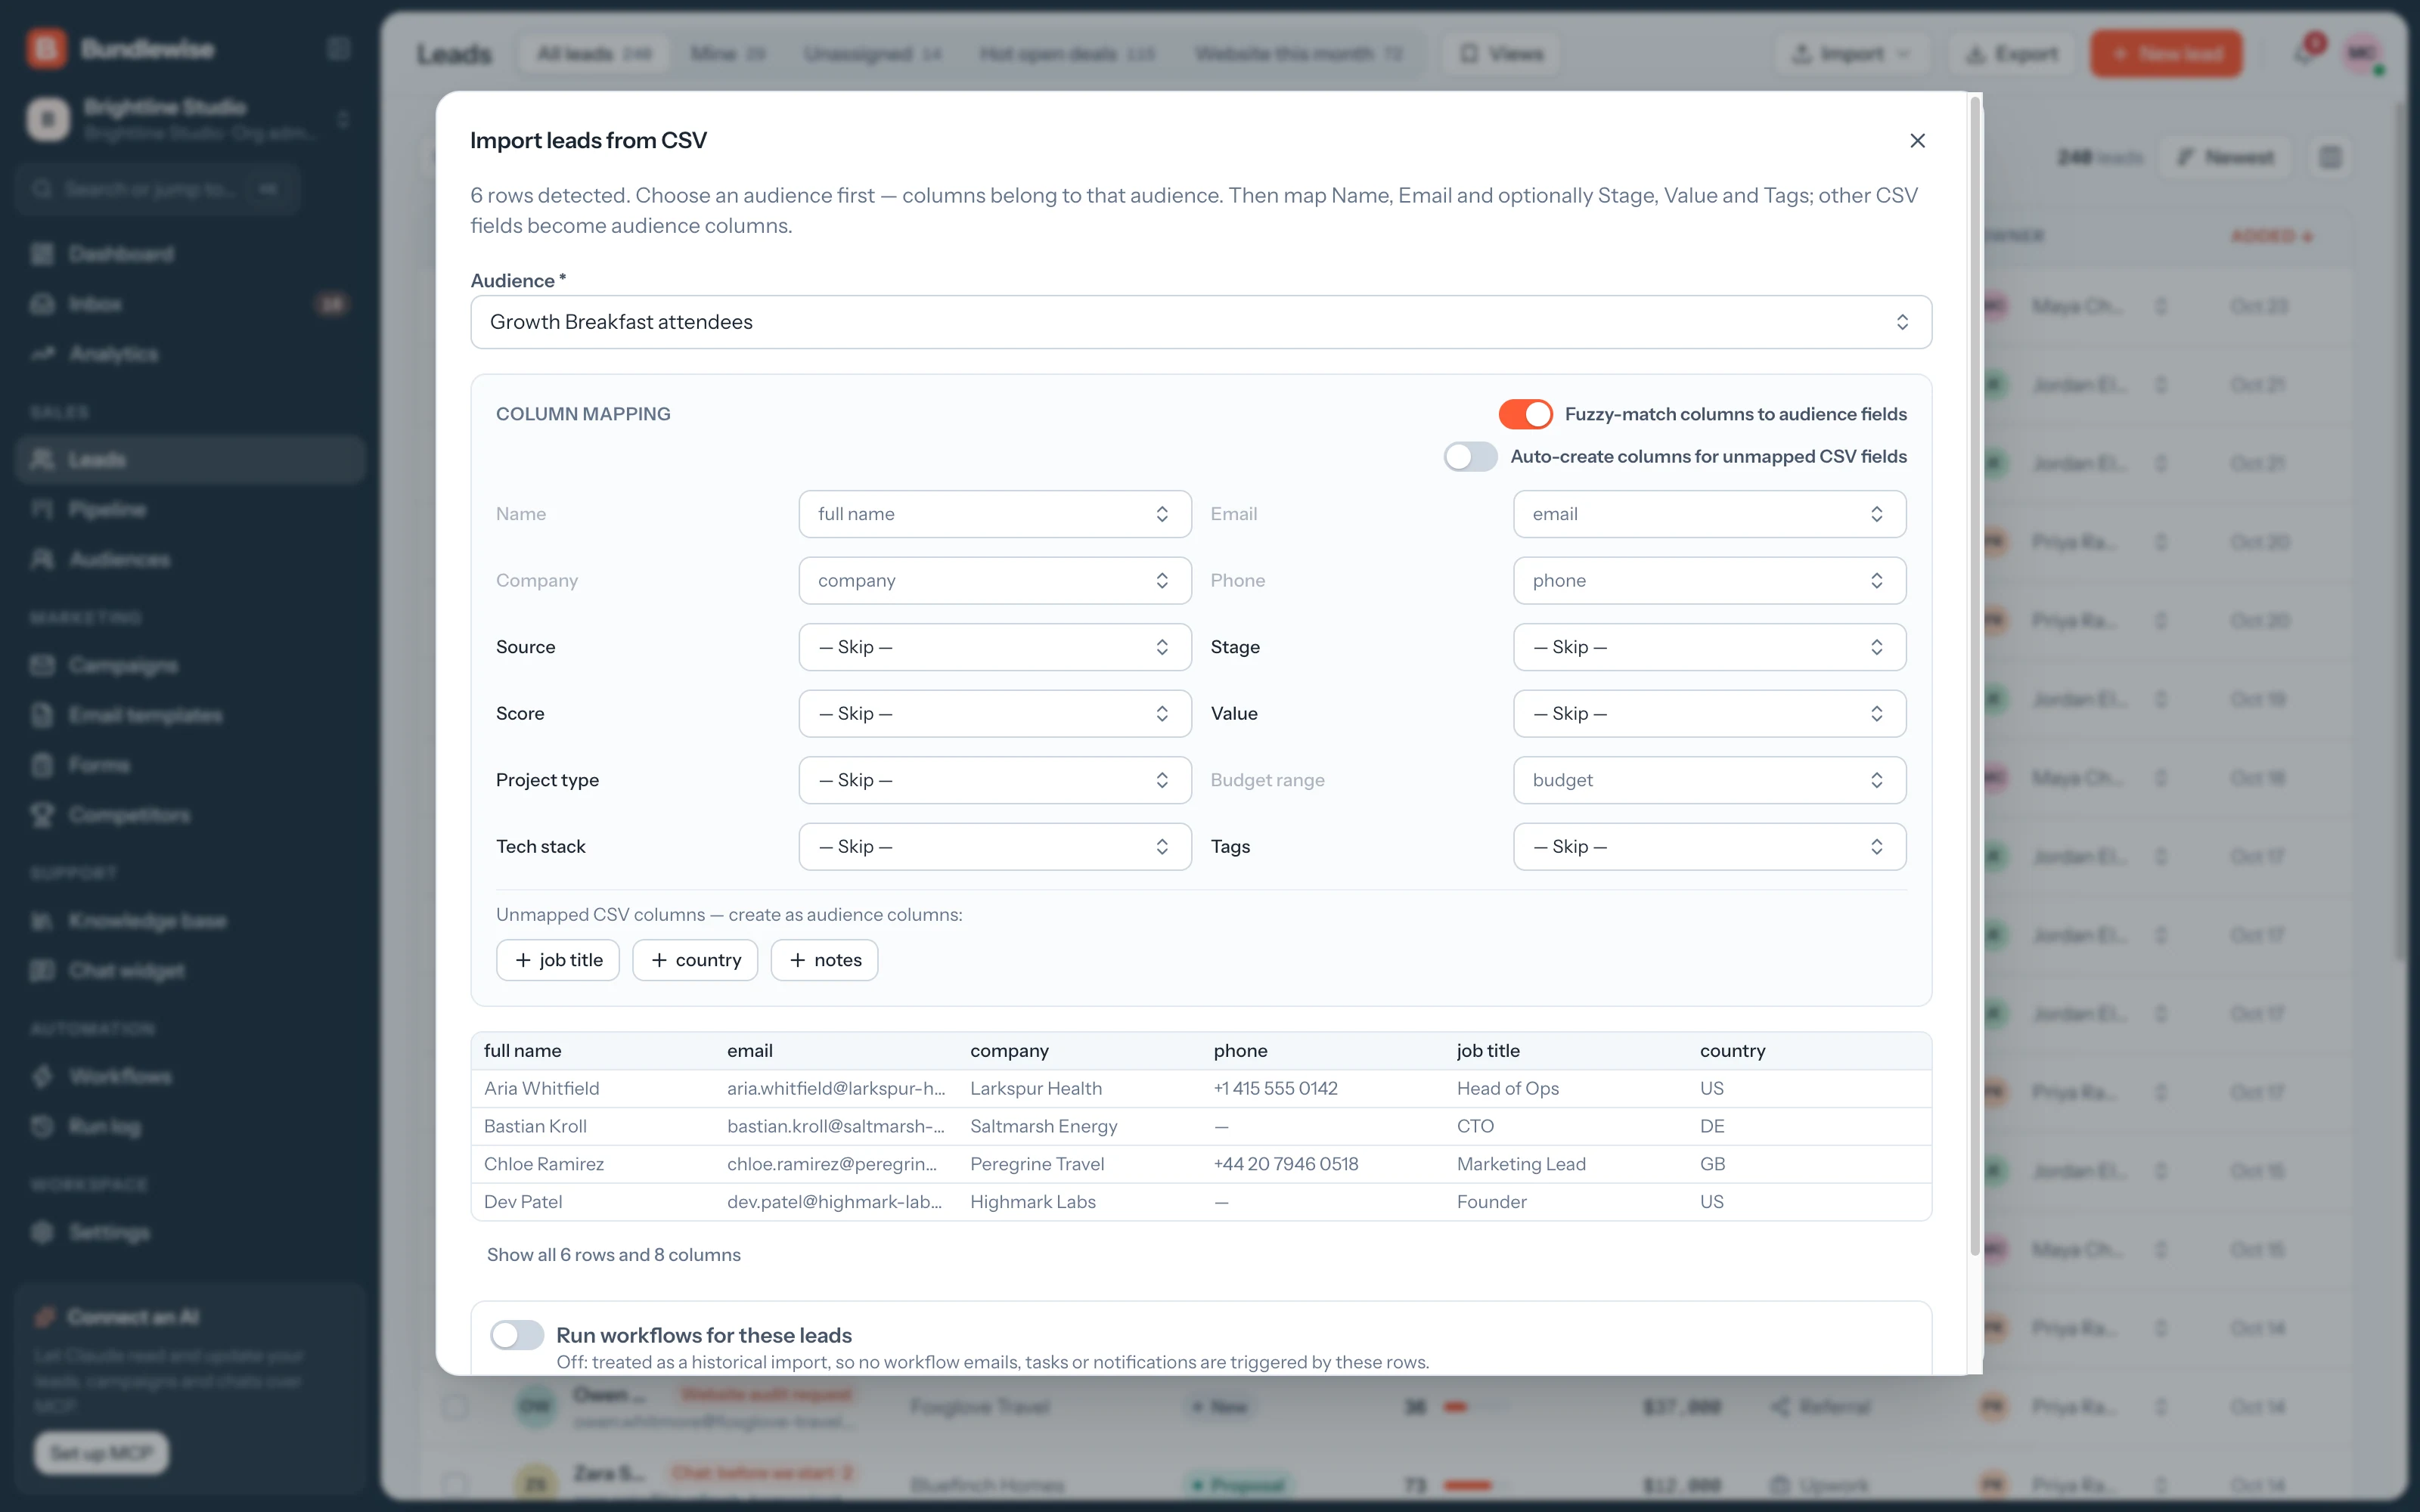Click Saltmarsh Energy company cell

(1044, 1127)
